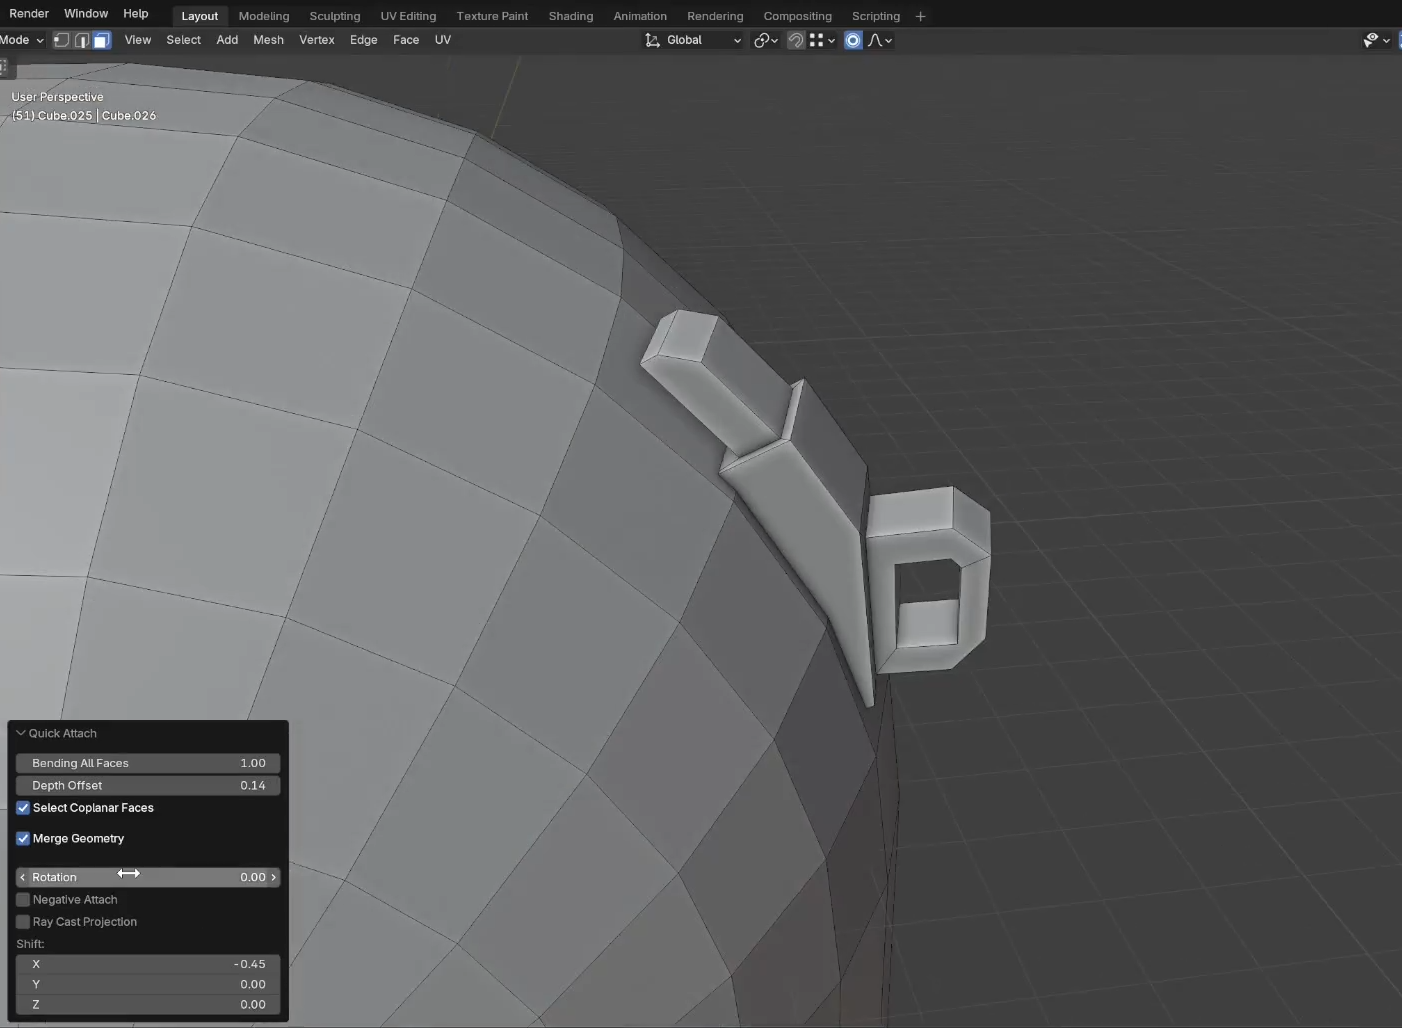Screen dimensions: 1402x1028
Task: Click the Cube.025 | Cube.026 object text
Action: (97, 116)
